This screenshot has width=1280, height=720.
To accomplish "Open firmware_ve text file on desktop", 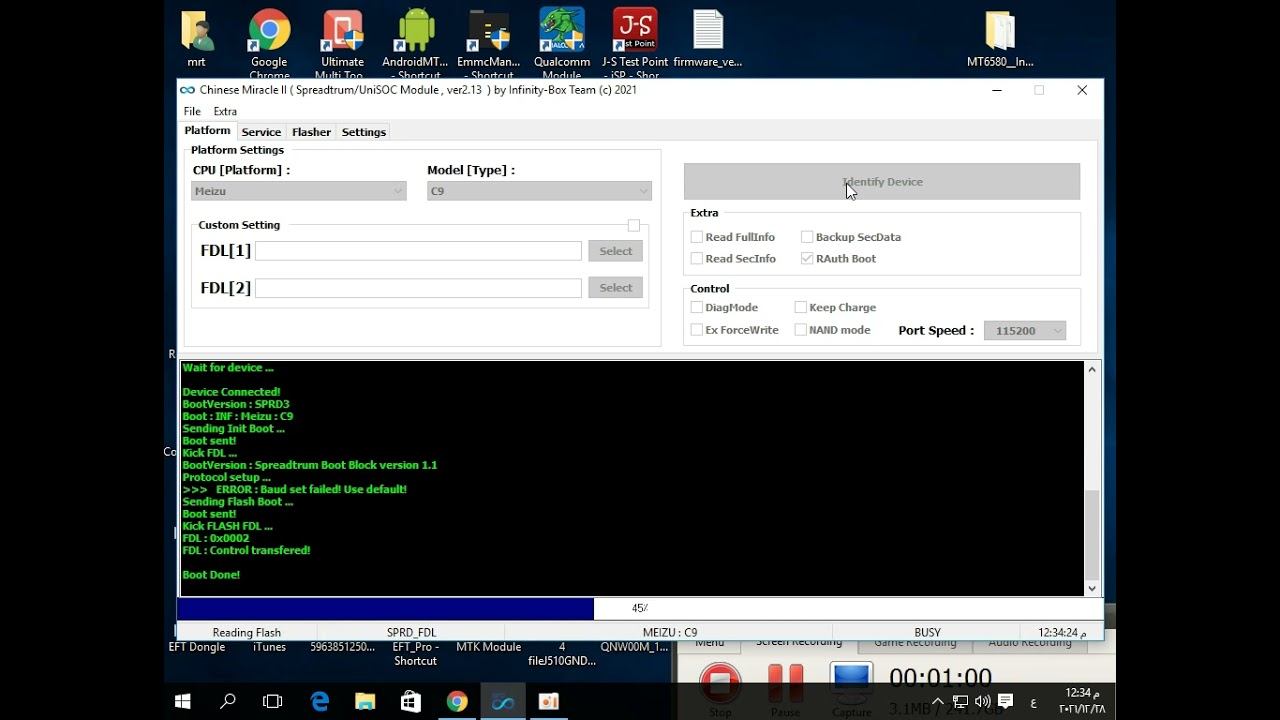I will (x=708, y=38).
